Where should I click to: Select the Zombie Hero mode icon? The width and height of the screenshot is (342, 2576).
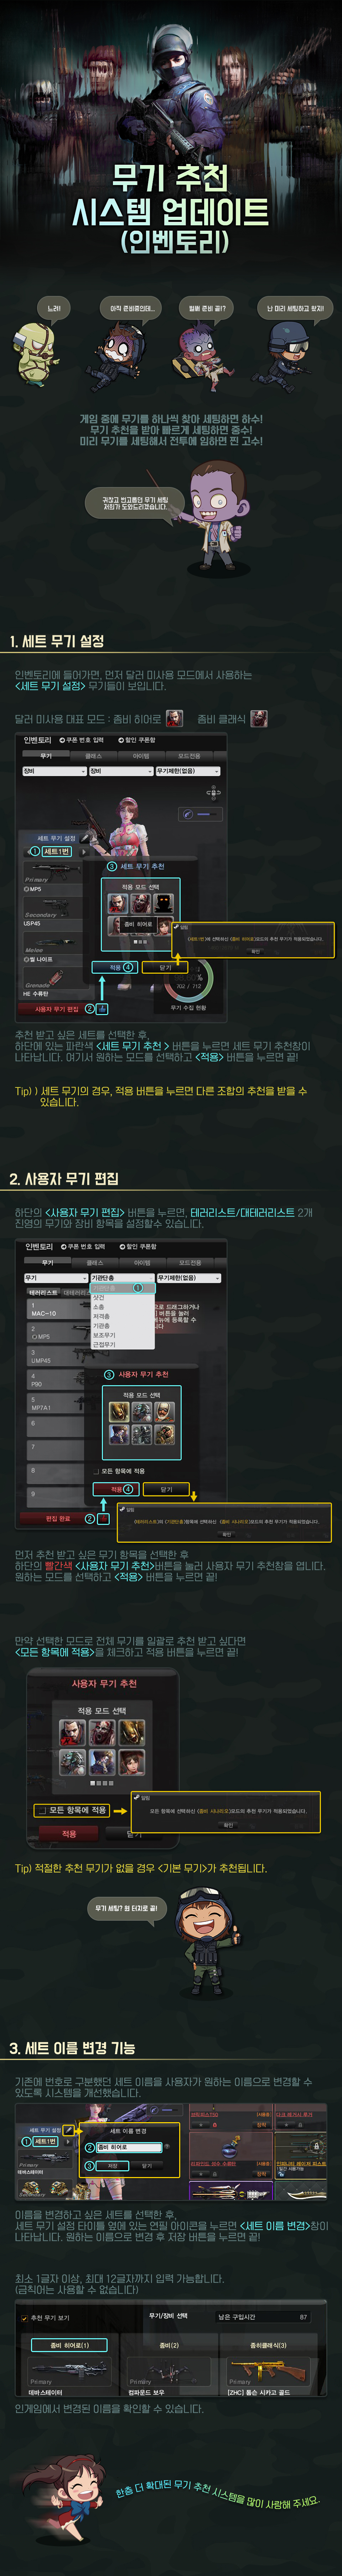pyautogui.click(x=174, y=718)
